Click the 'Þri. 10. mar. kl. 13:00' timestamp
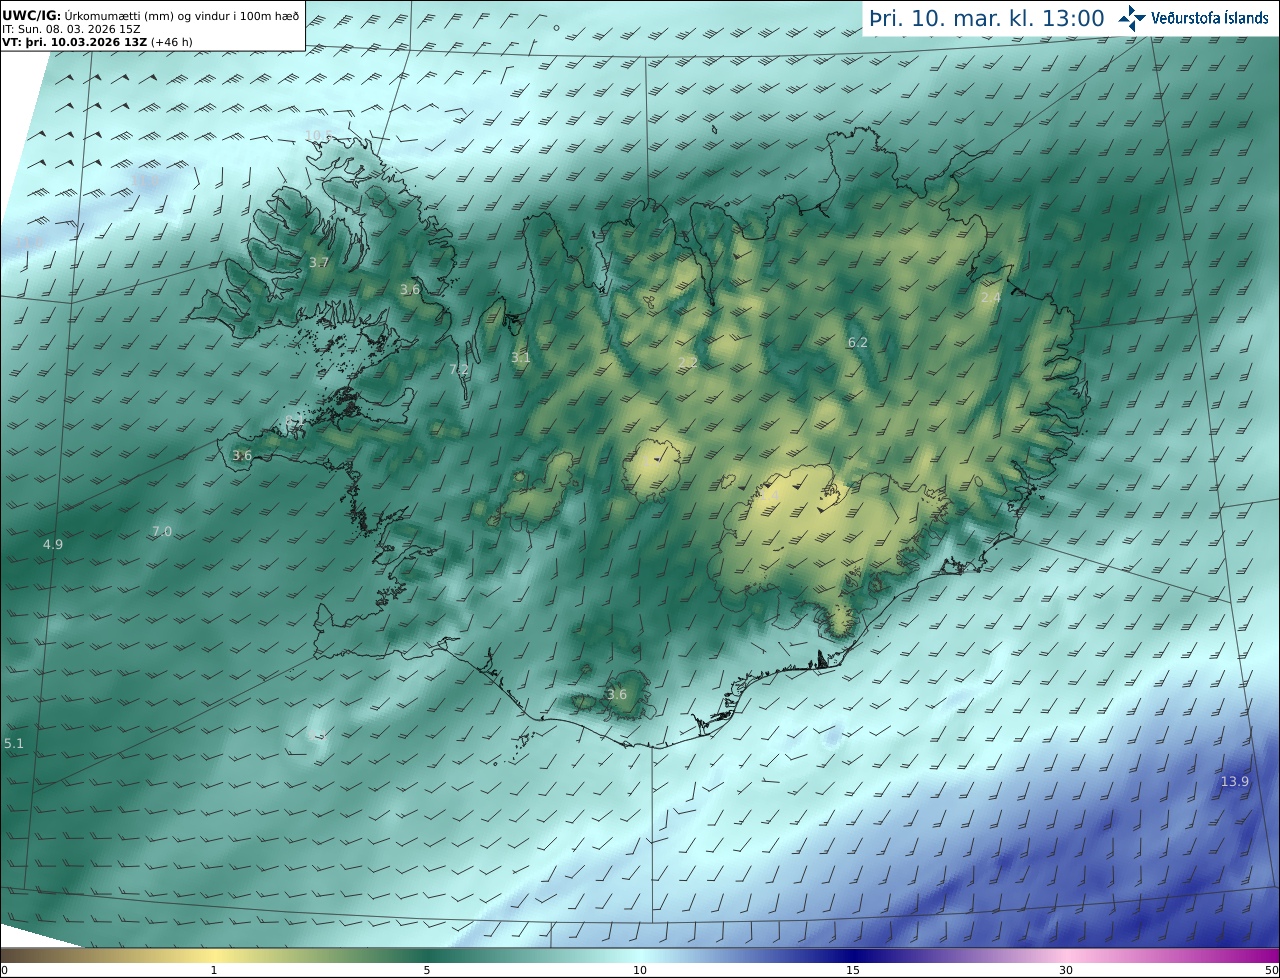 (x=986, y=18)
